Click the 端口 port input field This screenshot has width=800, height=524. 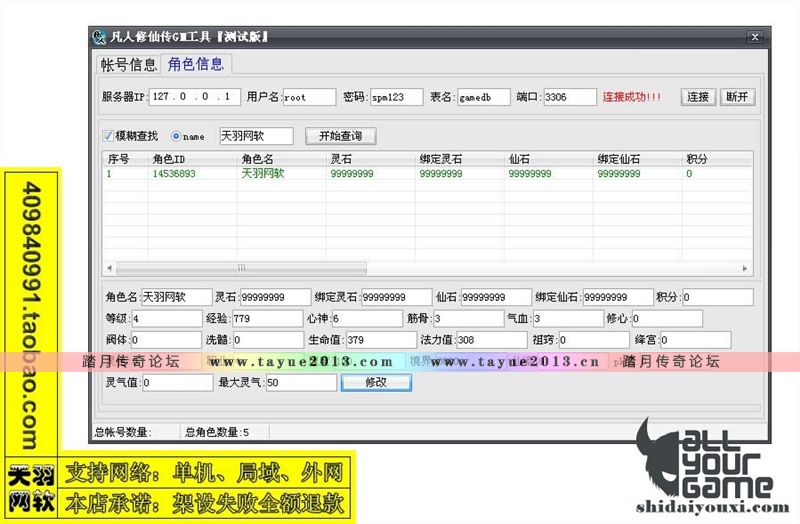(x=569, y=98)
